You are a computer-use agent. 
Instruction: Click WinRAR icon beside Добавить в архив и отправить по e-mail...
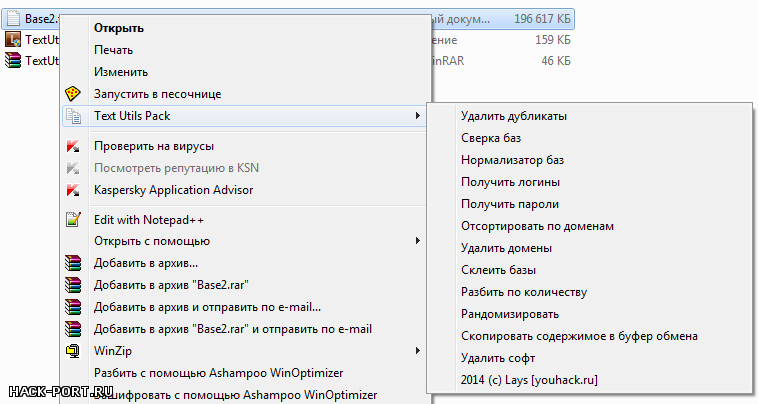(73, 307)
